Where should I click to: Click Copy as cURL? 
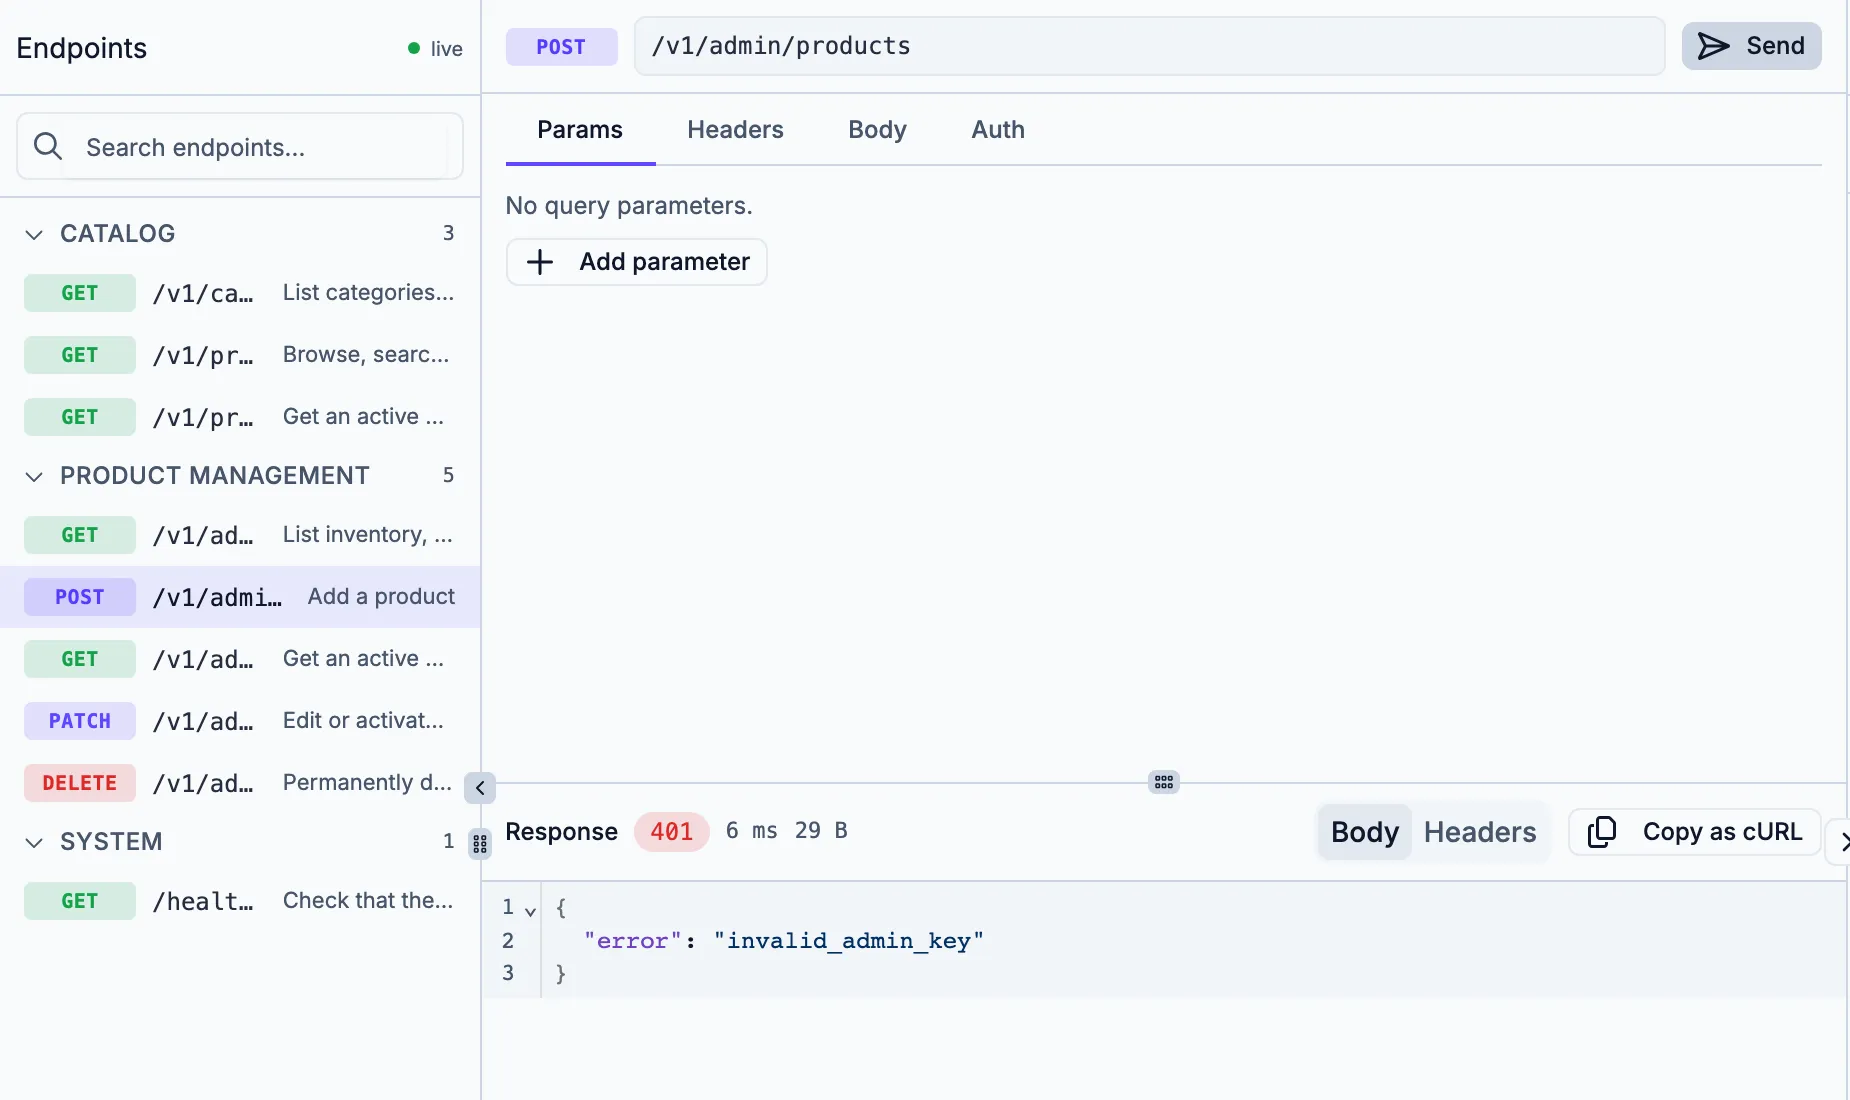[1695, 832]
